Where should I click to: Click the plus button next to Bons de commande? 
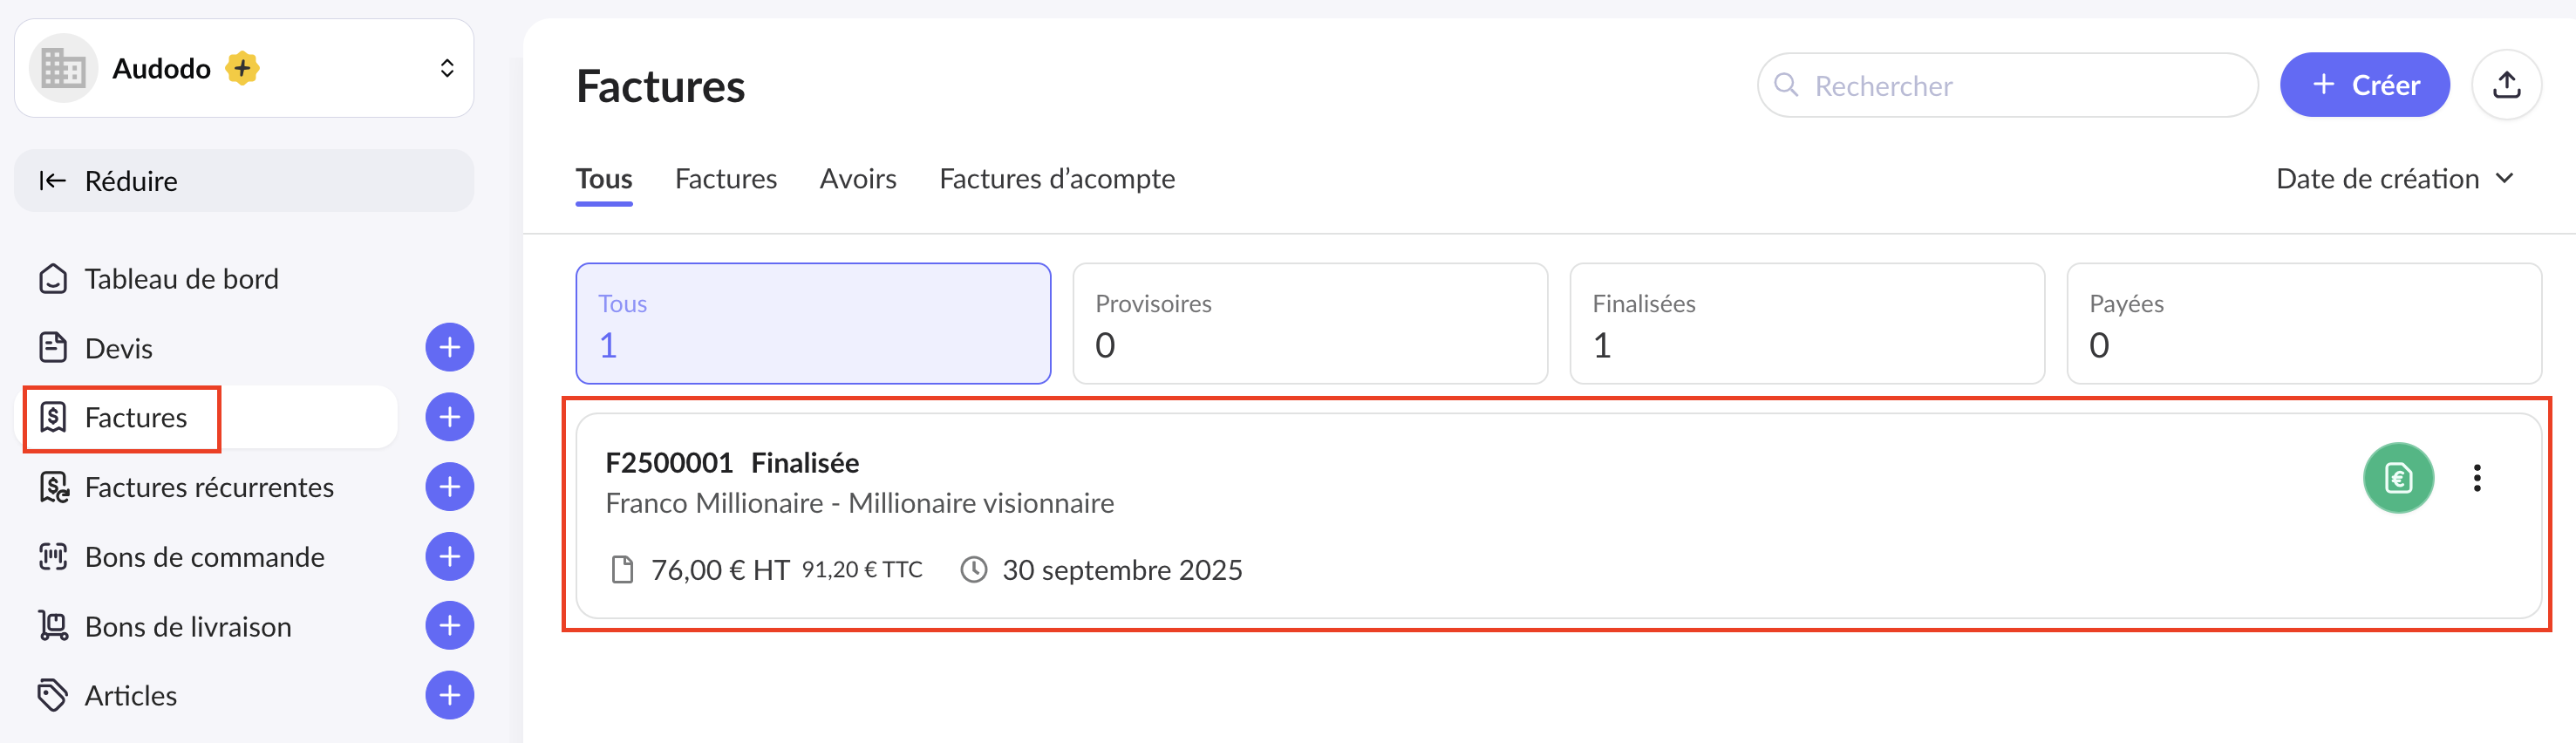click(449, 556)
